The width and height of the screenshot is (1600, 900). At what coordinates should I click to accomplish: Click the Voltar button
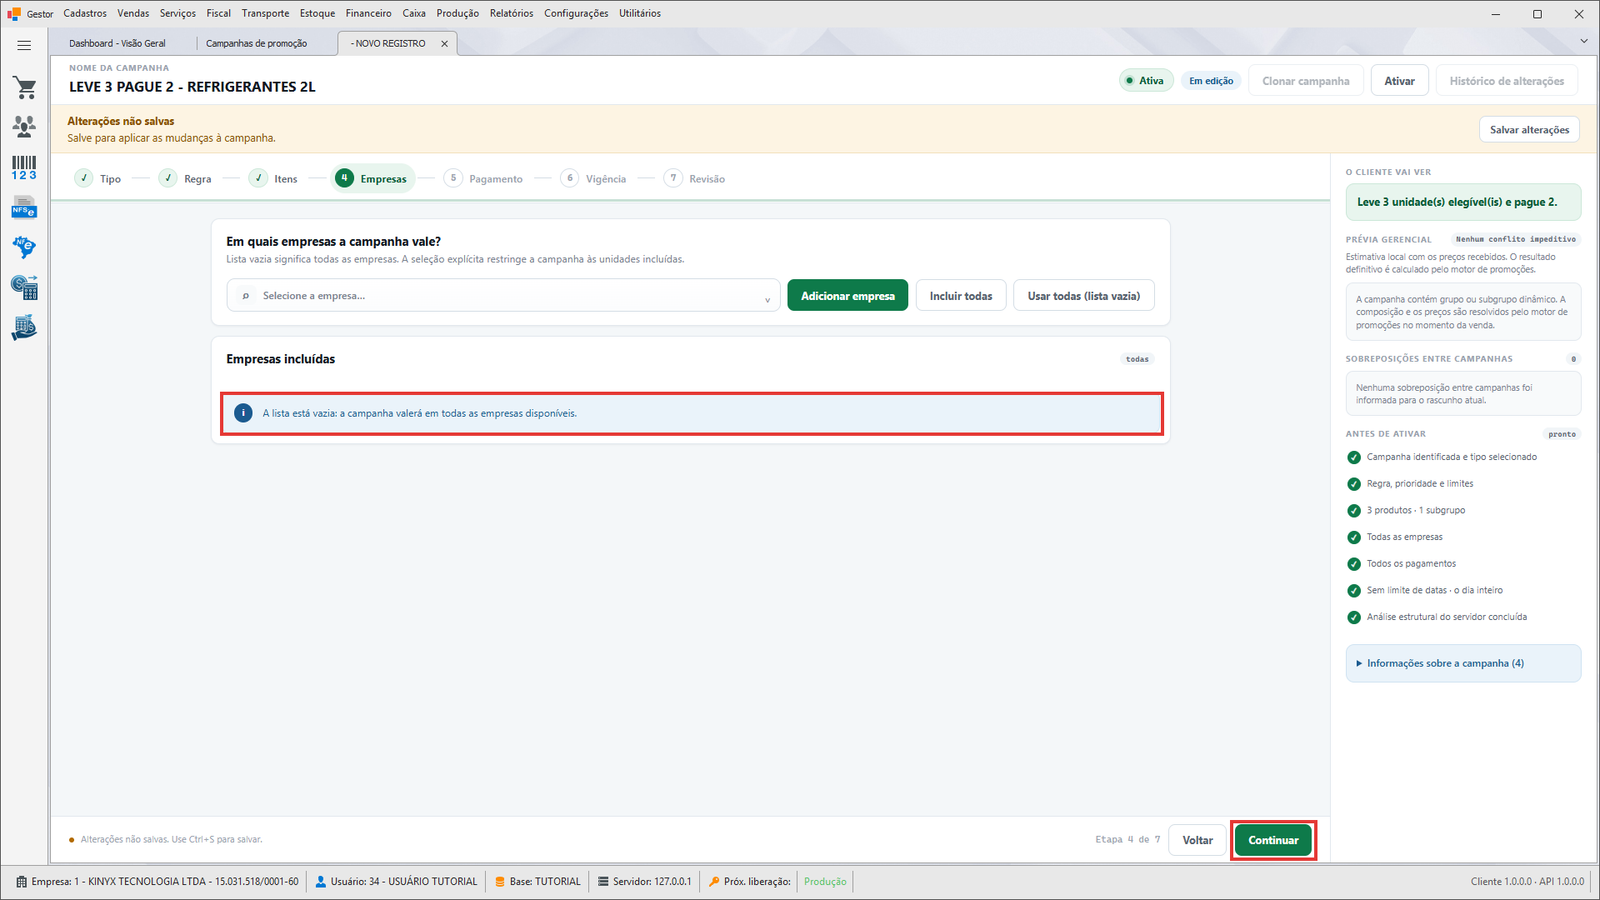click(x=1197, y=840)
